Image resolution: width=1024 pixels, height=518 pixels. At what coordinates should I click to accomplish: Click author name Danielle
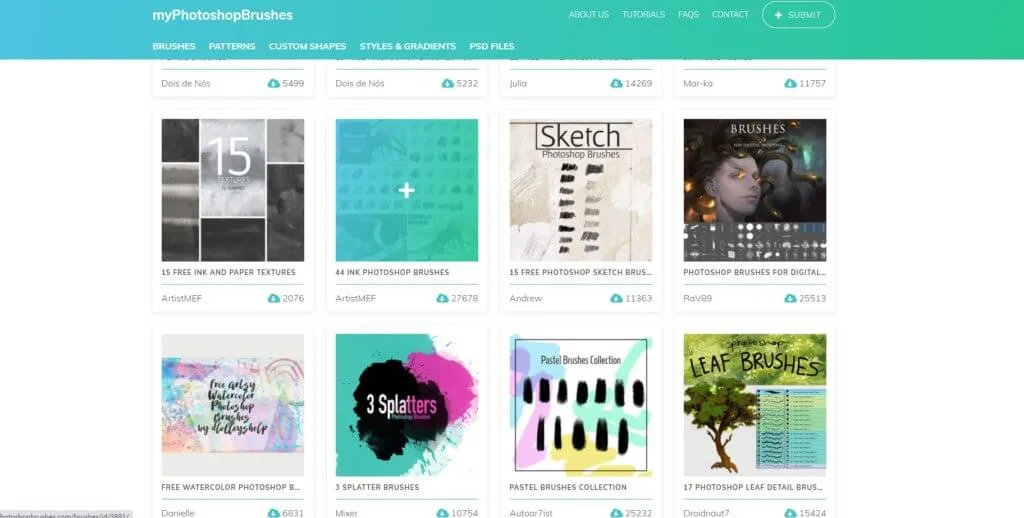point(178,513)
